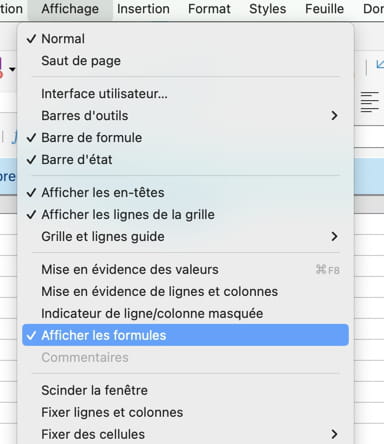
Task: Select Mise en évidence des valeurs
Action: 185,269
